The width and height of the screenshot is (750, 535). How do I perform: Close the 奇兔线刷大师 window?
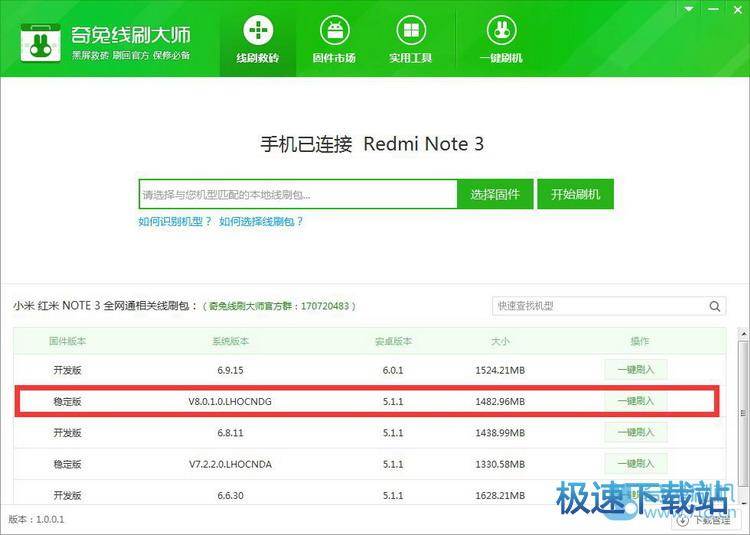[x=736, y=8]
